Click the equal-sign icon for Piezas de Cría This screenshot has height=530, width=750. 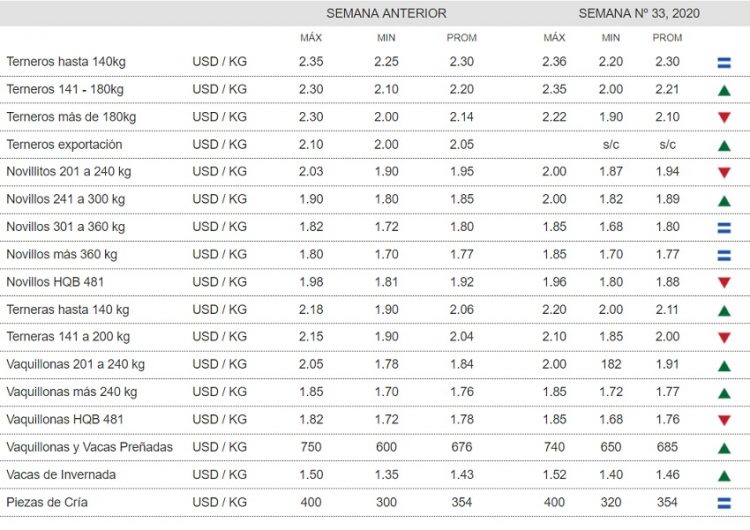point(722,502)
